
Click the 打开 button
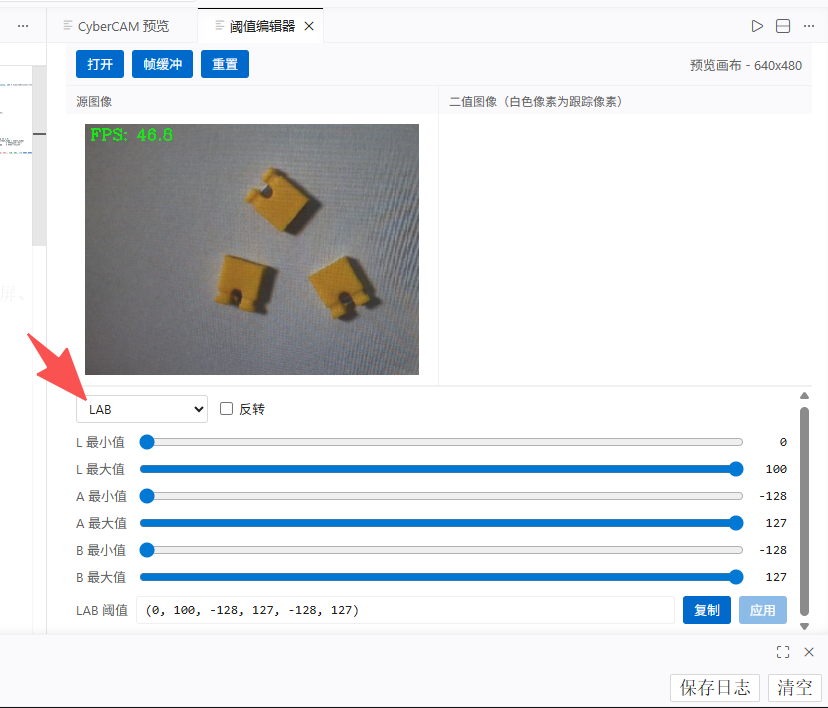pos(100,64)
